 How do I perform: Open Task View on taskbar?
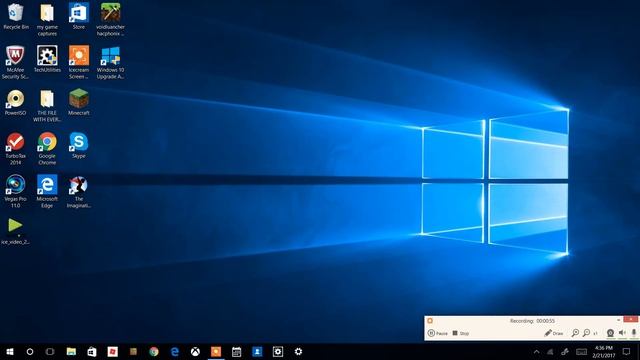coord(50,351)
